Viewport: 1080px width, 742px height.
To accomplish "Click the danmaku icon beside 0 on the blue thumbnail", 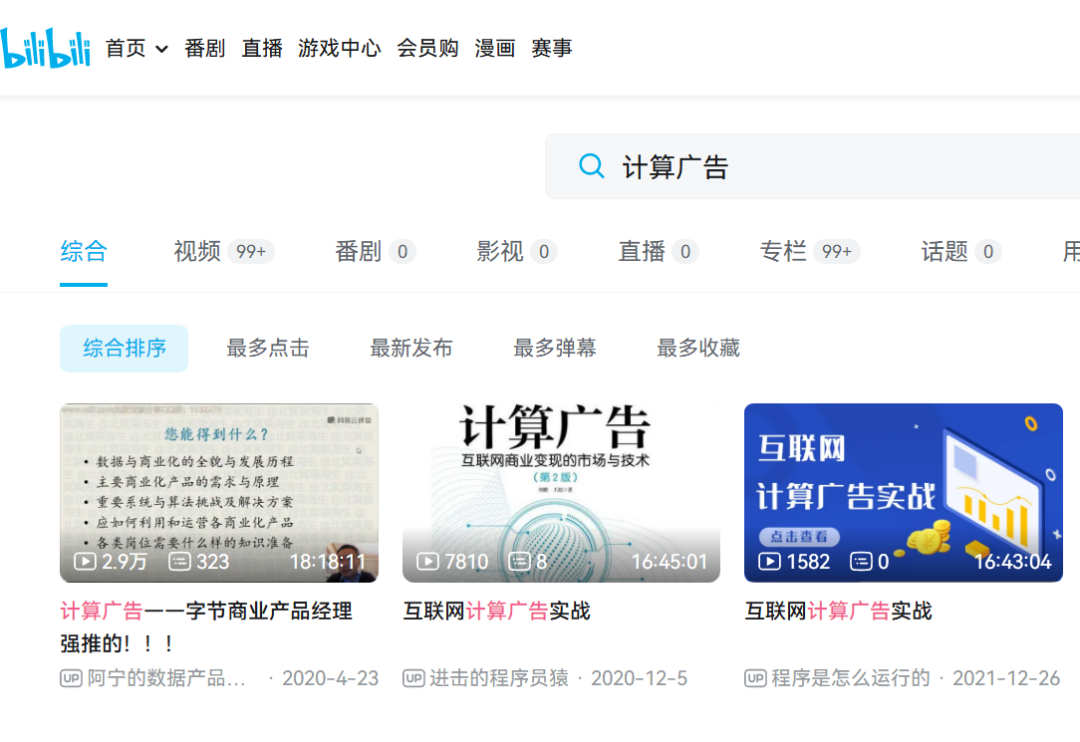I will [x=861, y=561].
